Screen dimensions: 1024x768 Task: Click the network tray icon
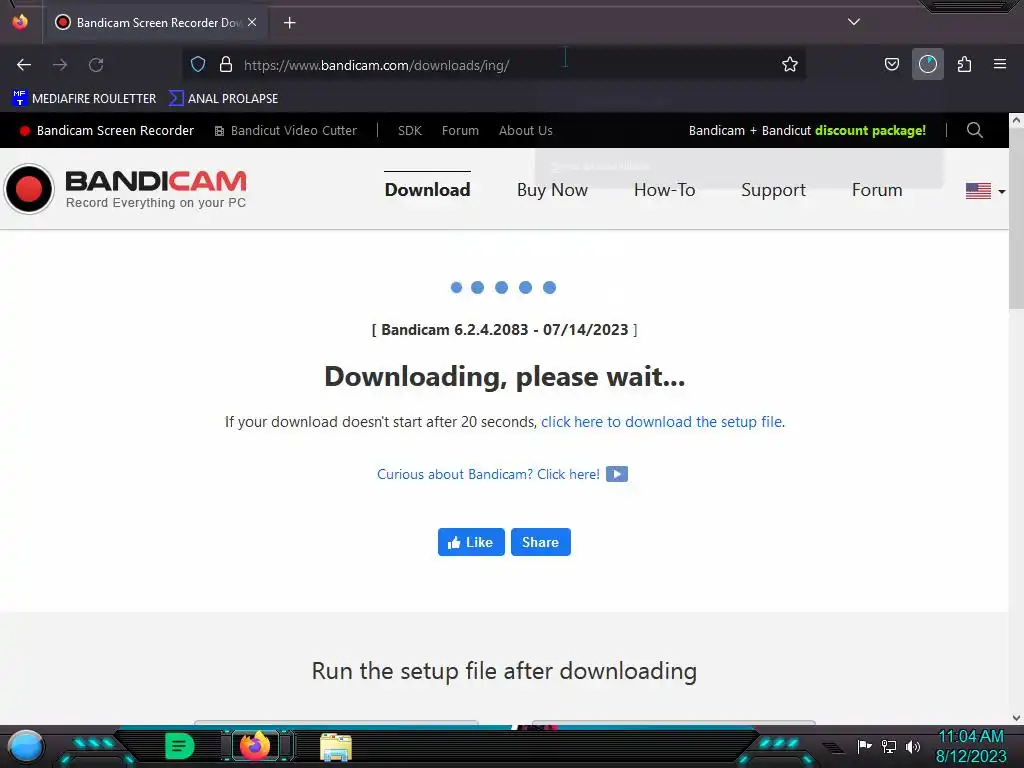coord(888,746)
